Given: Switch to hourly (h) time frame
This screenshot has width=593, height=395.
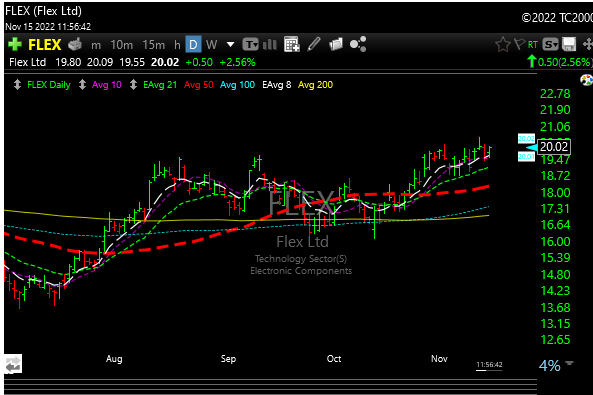Looking at the screenshot, I should tap(177, 45).
